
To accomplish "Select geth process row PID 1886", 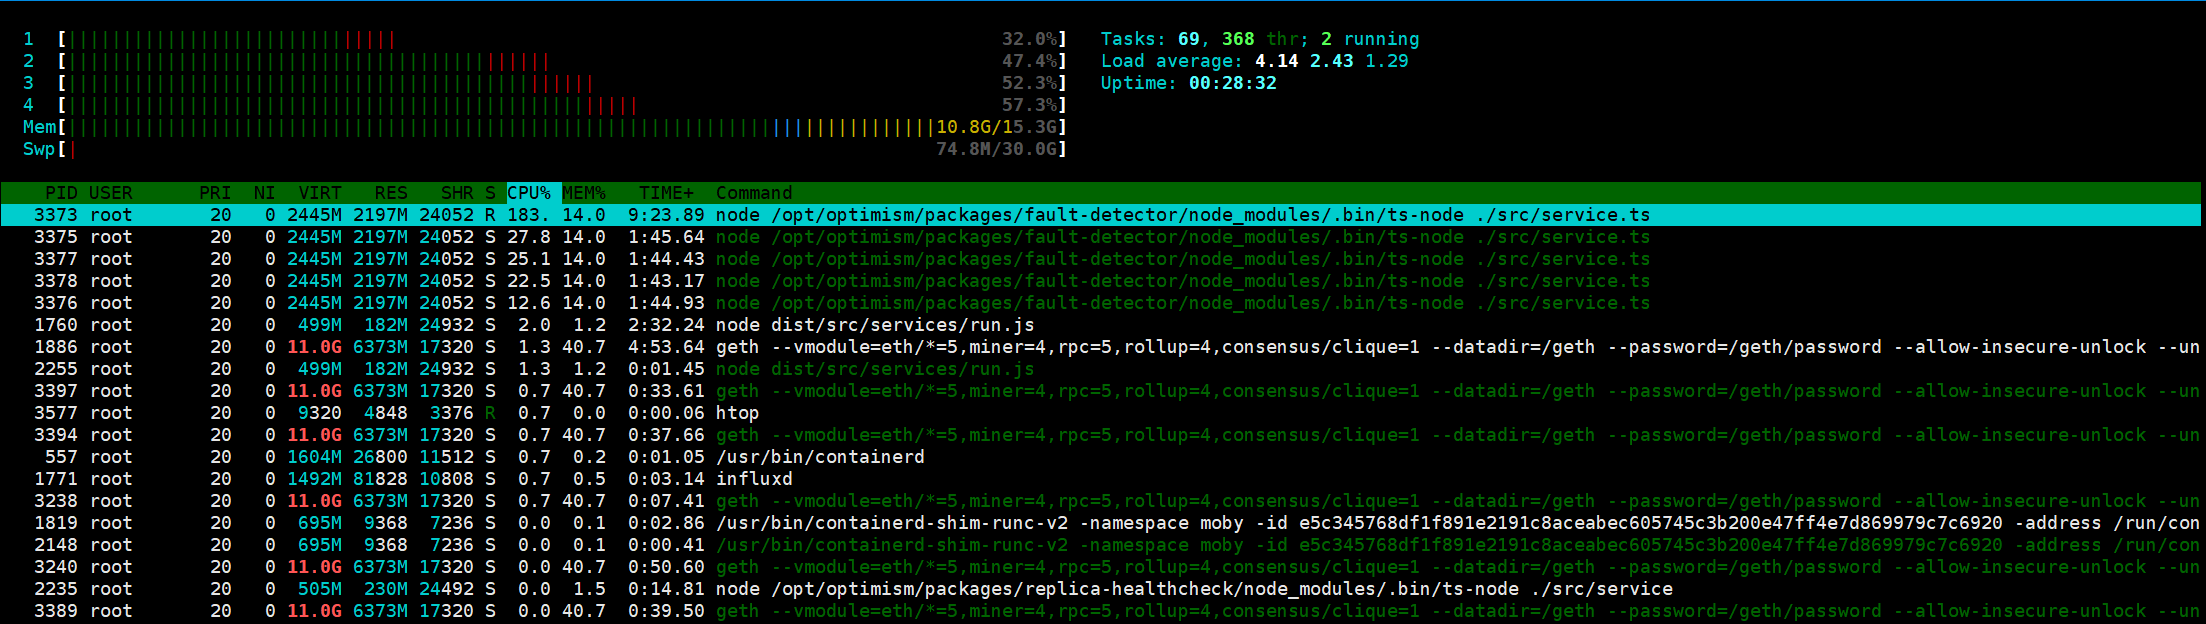I will [x=1101, y=347].
